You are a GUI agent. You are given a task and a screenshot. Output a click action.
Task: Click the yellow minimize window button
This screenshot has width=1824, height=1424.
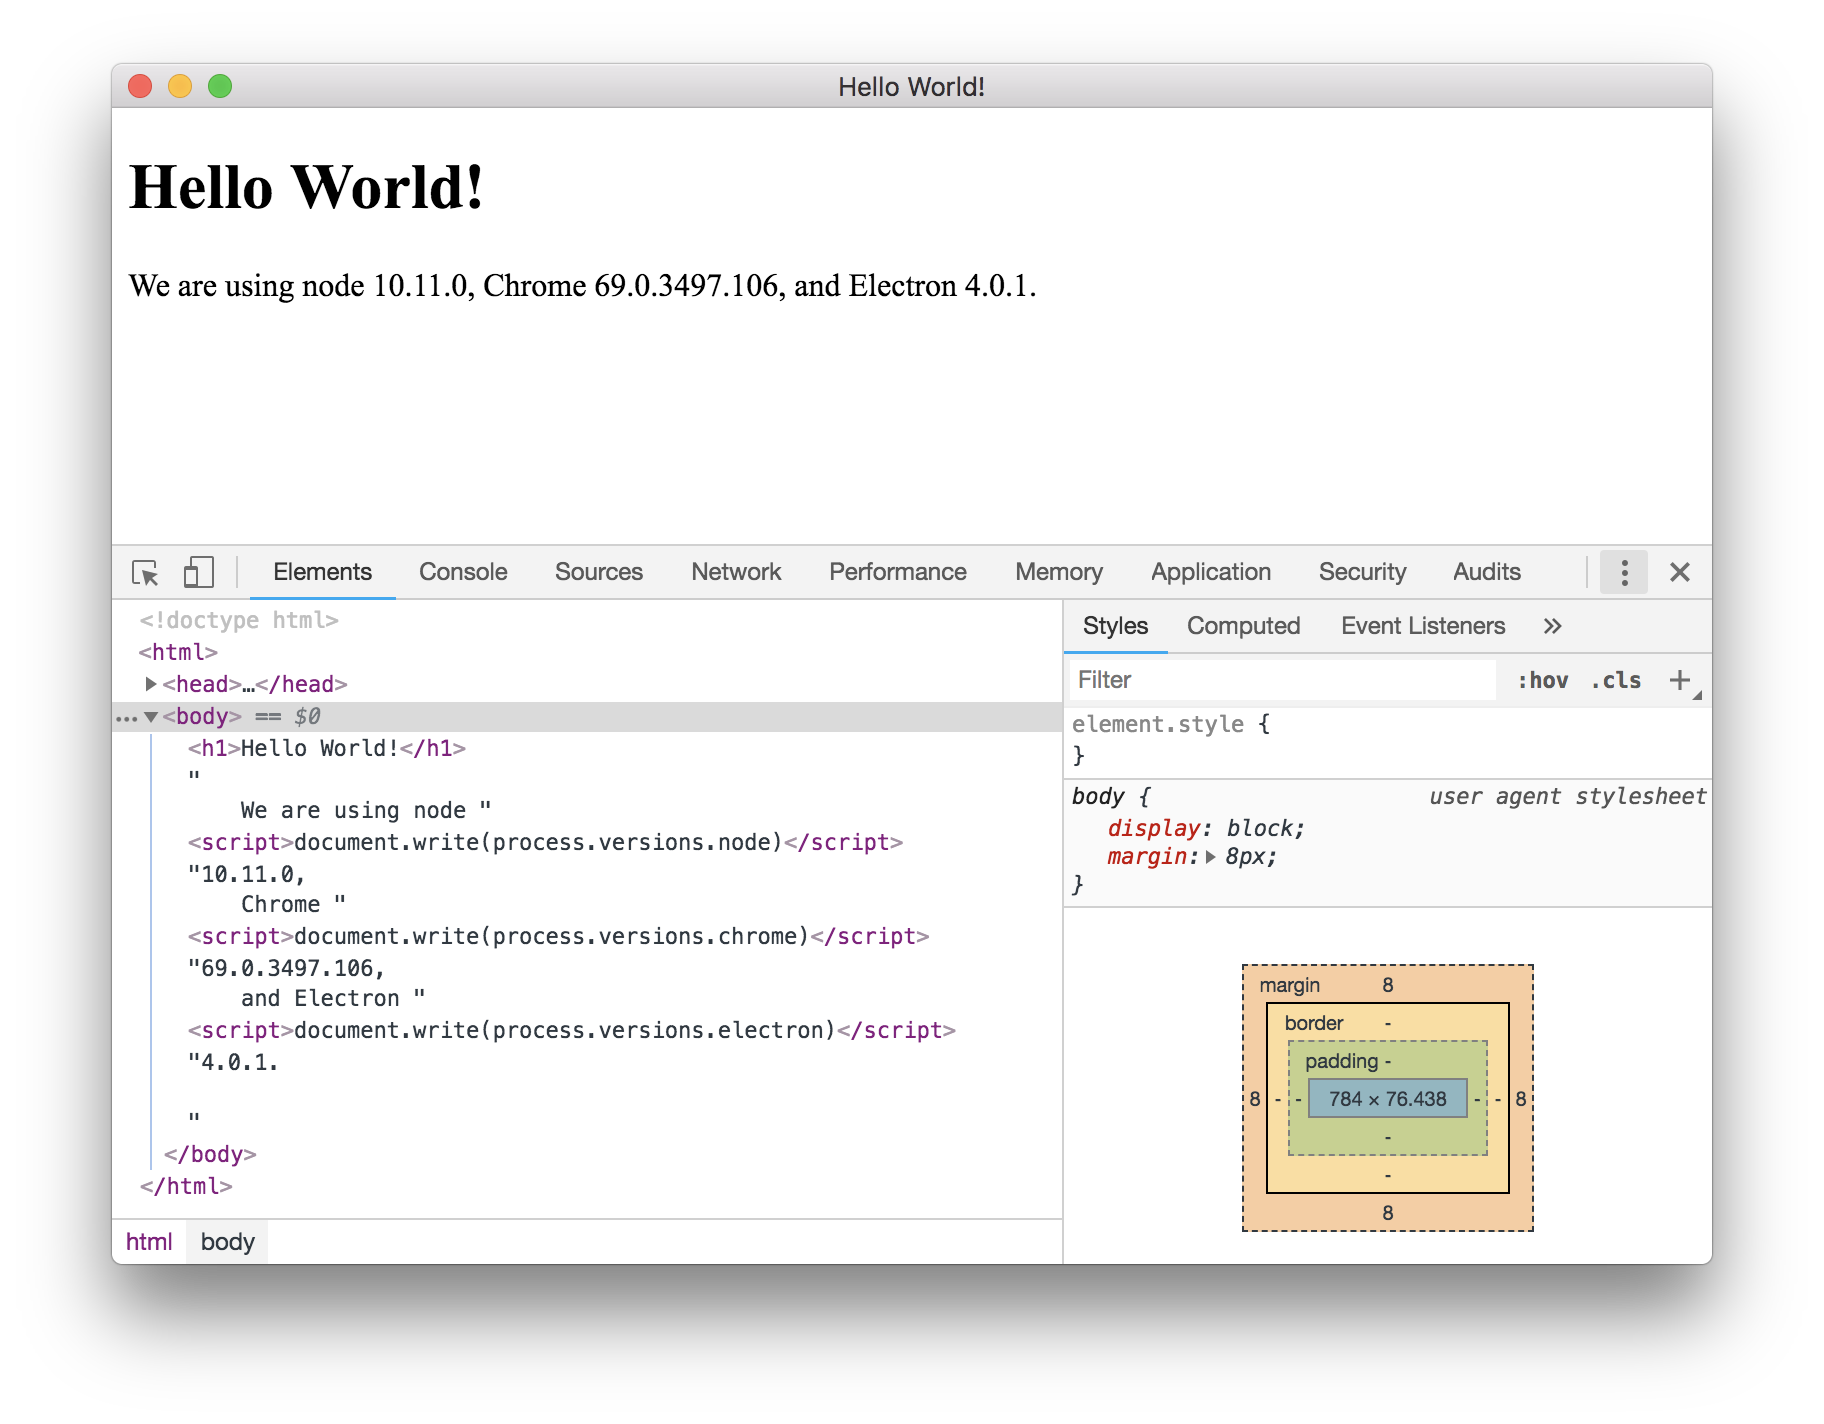click(x=180, y=86)
